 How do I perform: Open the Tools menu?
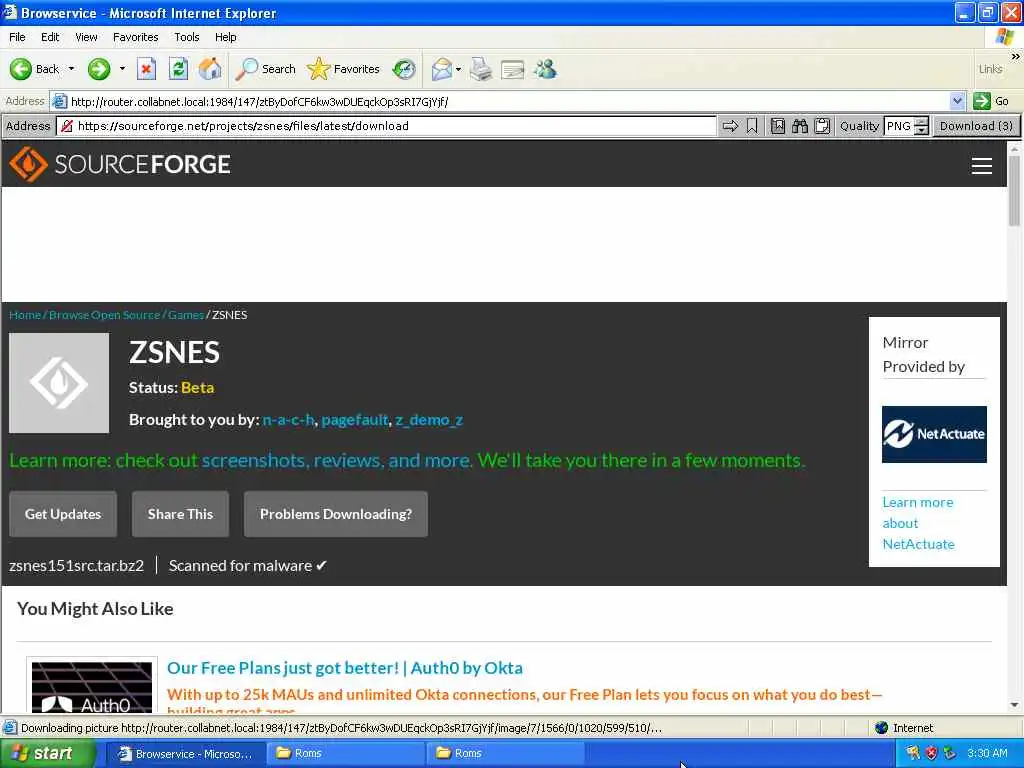click(x=187, y=37)
